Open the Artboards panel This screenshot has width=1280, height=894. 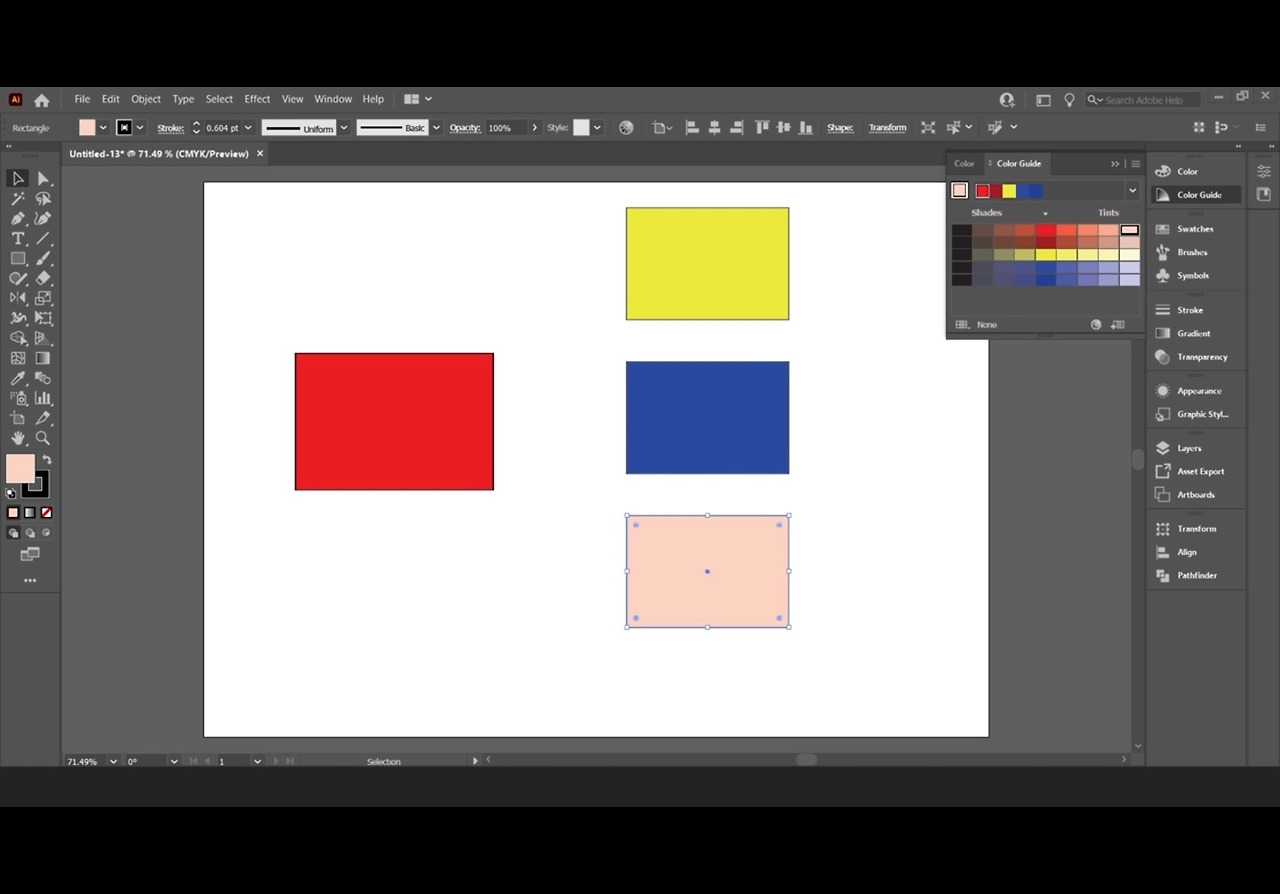click(1195, 495)
